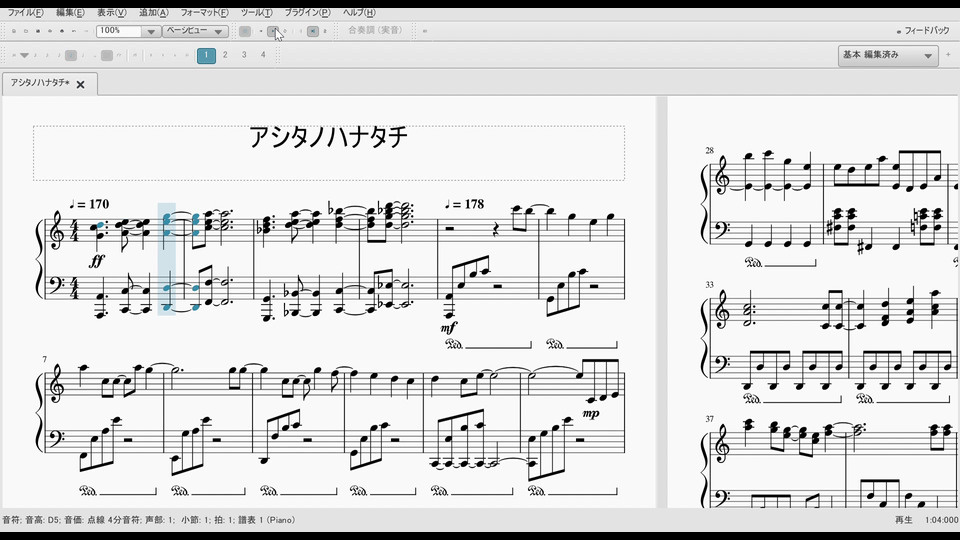Activate the image capture icon
The height and width of the screenshot is (540, 960).
[x=425, y=31]
